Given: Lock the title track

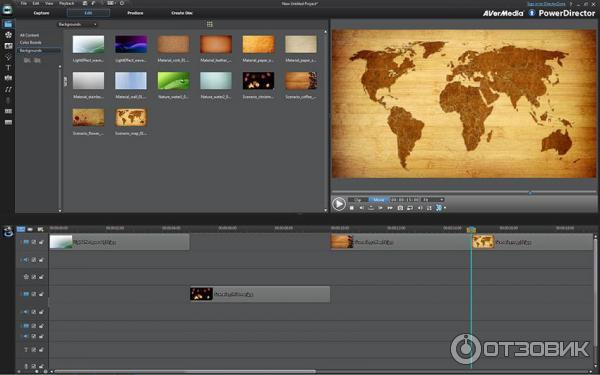Looking at the screenshot, I should [41, 350].
